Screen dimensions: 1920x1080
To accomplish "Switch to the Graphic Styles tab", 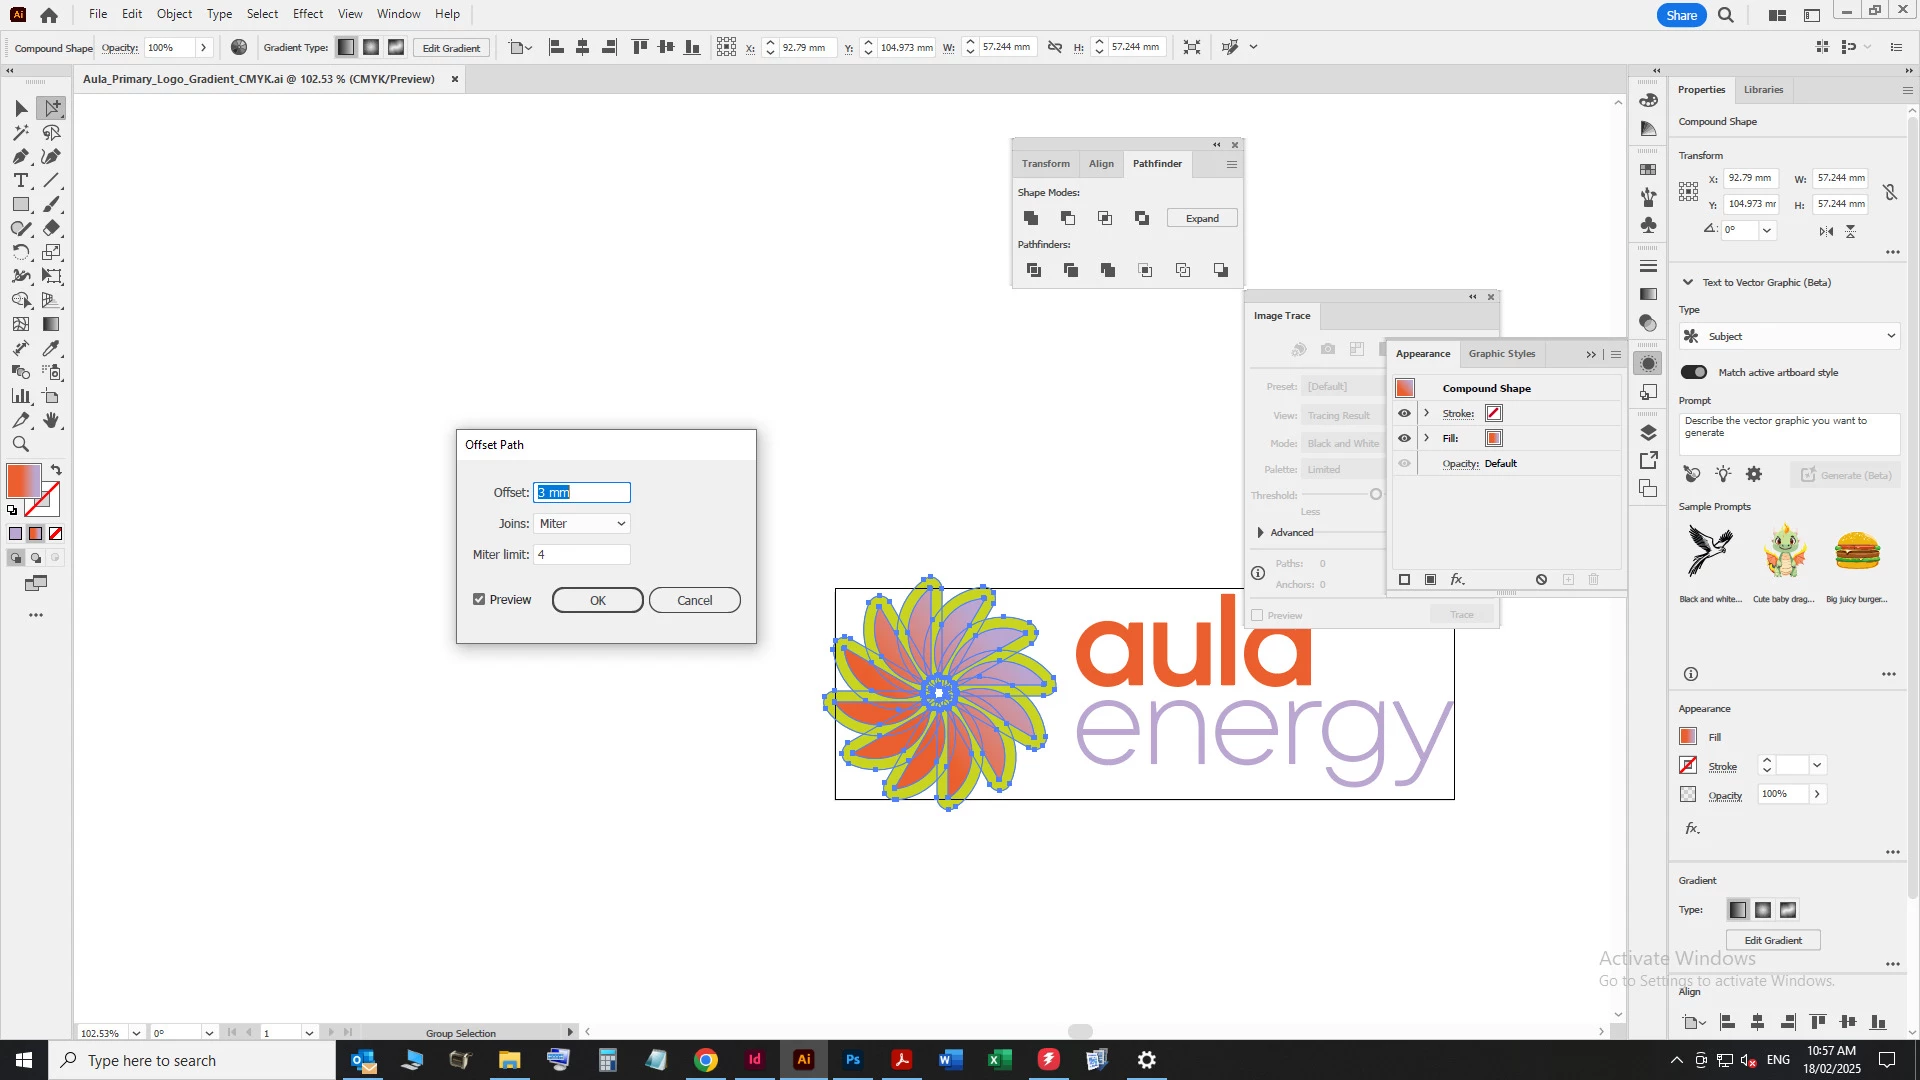I will click(x=1501, y=354).
